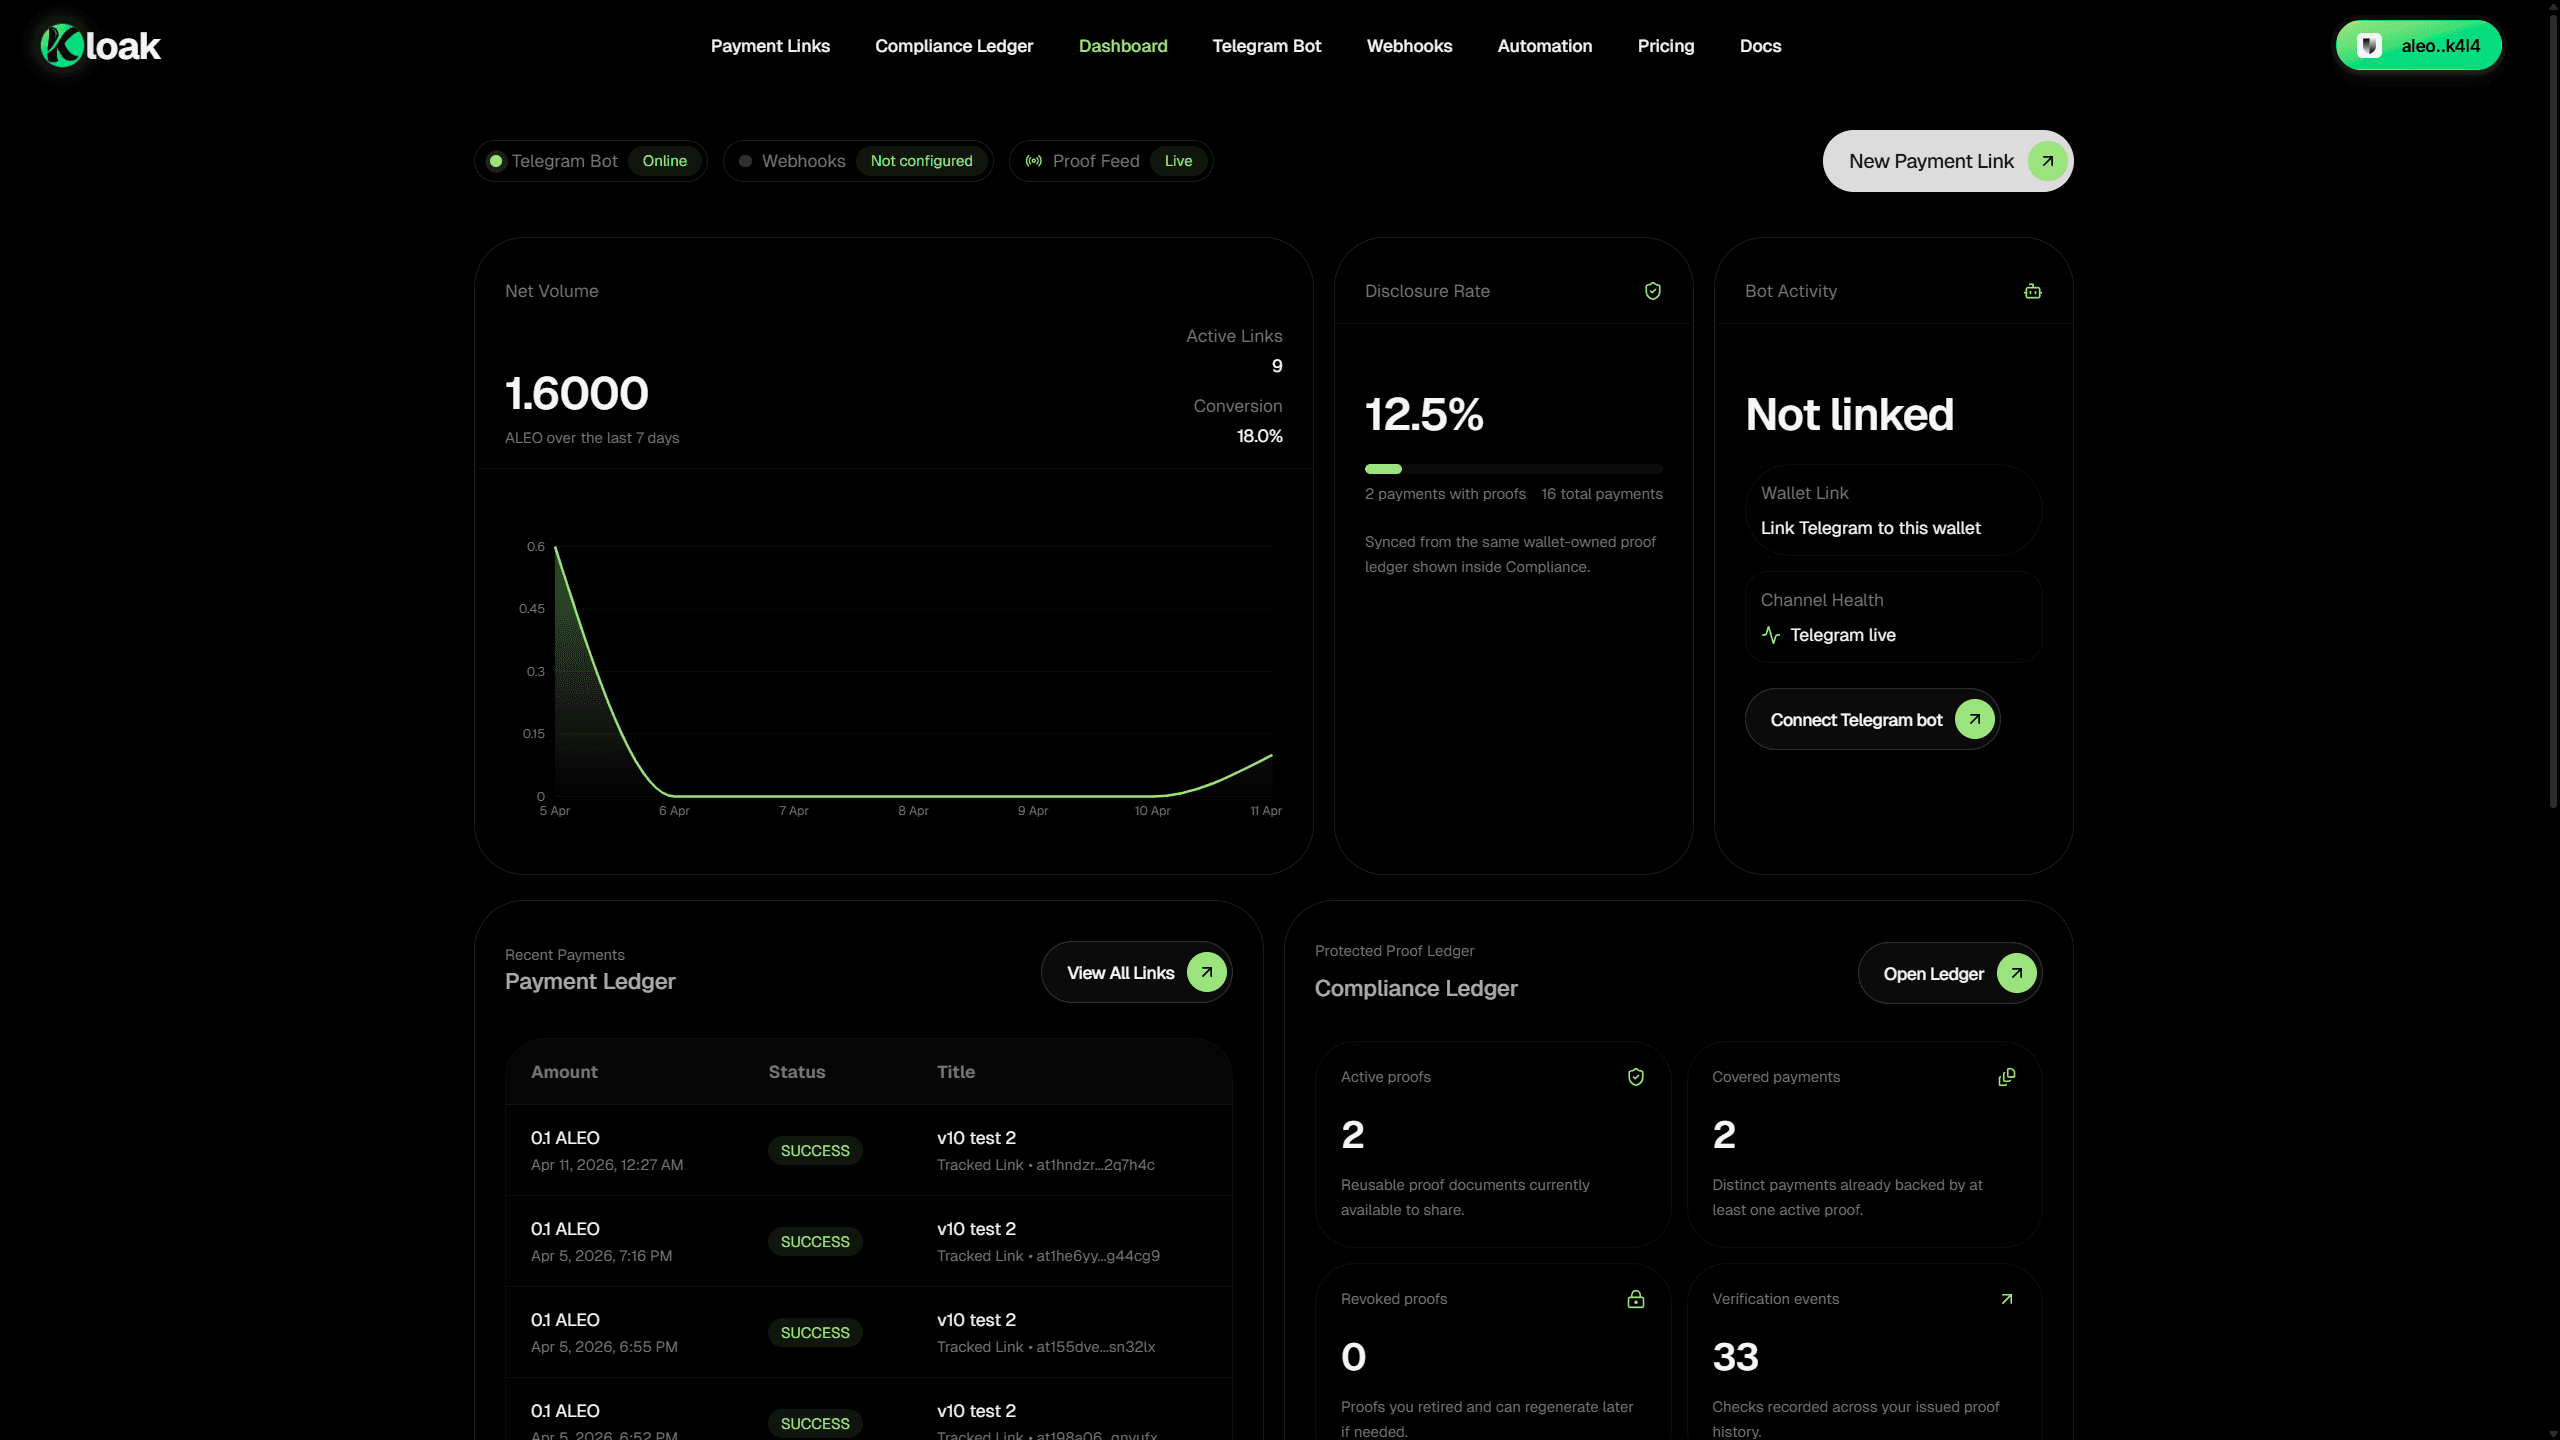Click Link Telegram to this wallet

click(x=1870, y=528)
